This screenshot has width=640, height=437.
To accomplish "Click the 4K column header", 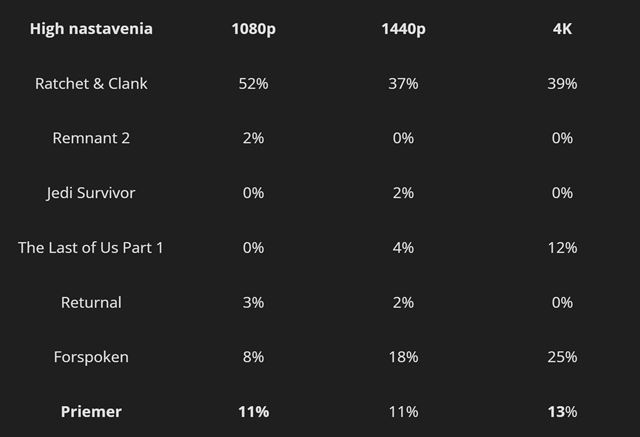I will coord(562,29).
